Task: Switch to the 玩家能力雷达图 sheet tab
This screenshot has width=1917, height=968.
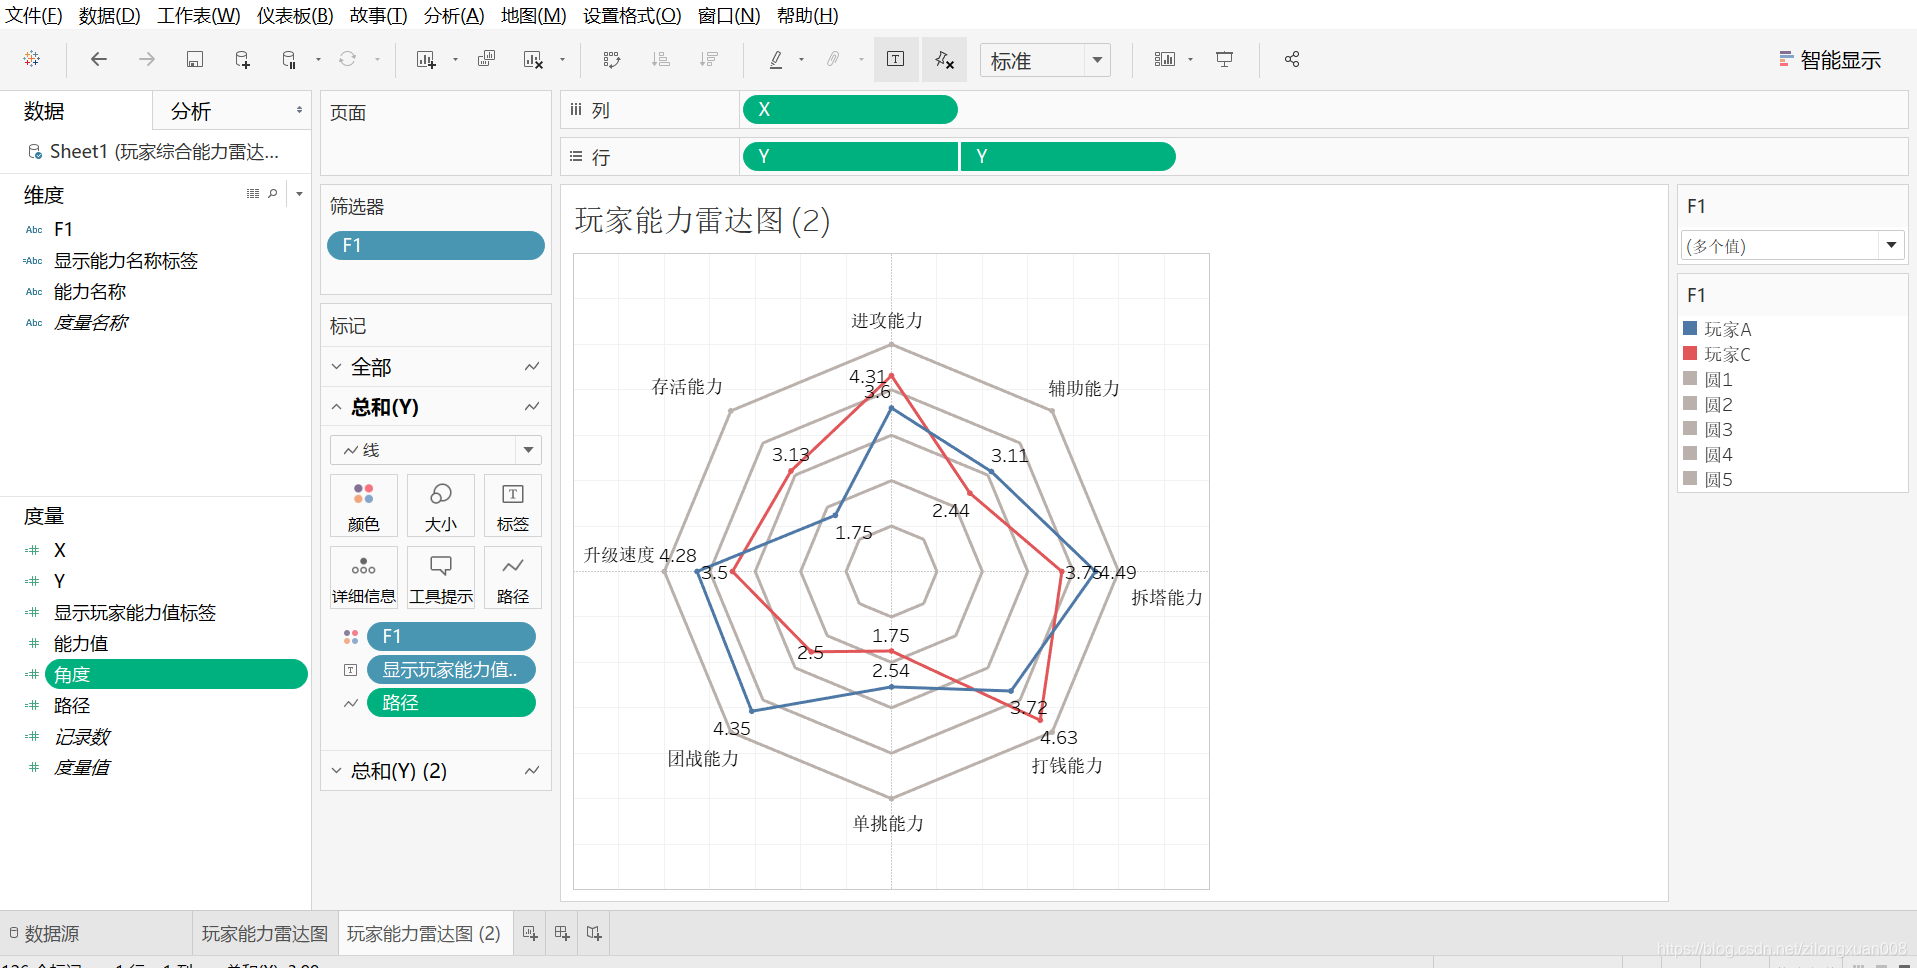Action: (265, 934)
